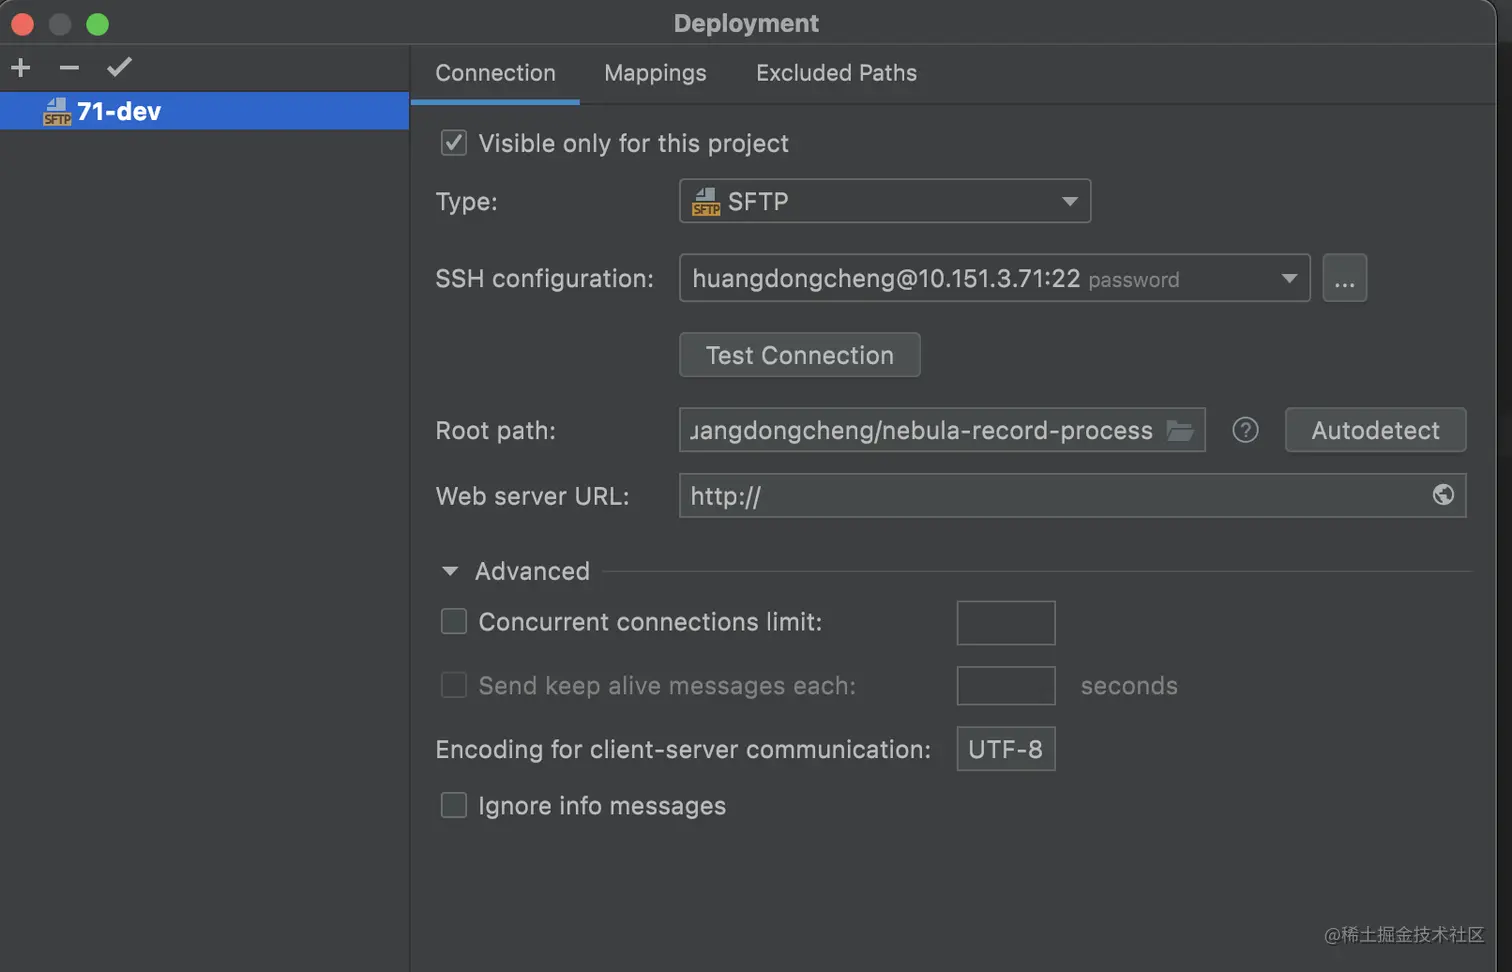Click the Autodetect button

pos(1375,430)
